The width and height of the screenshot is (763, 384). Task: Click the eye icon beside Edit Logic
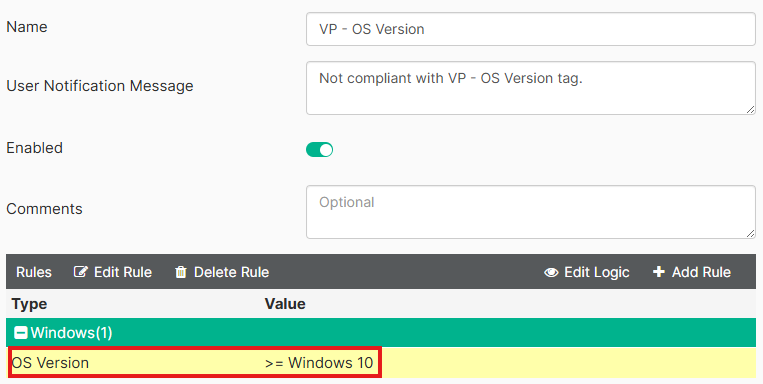click(x=551, y=272)
